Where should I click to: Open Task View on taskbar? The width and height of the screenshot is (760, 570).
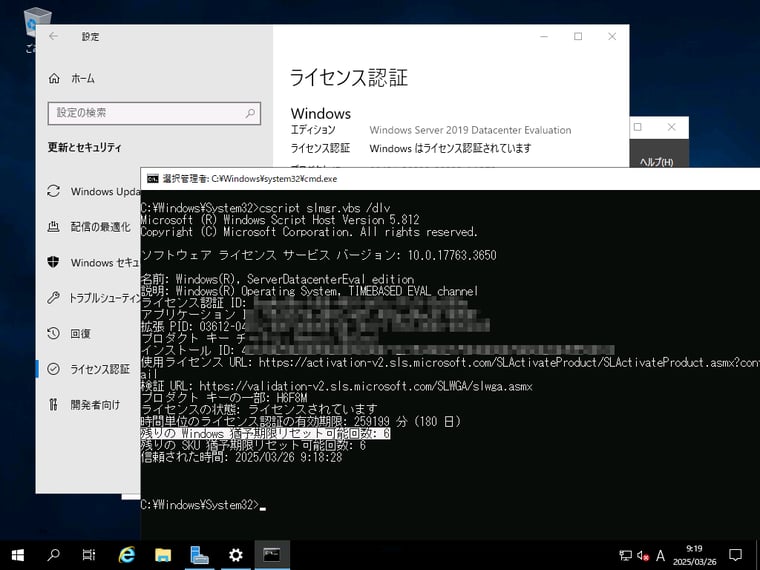click(89, 555)
